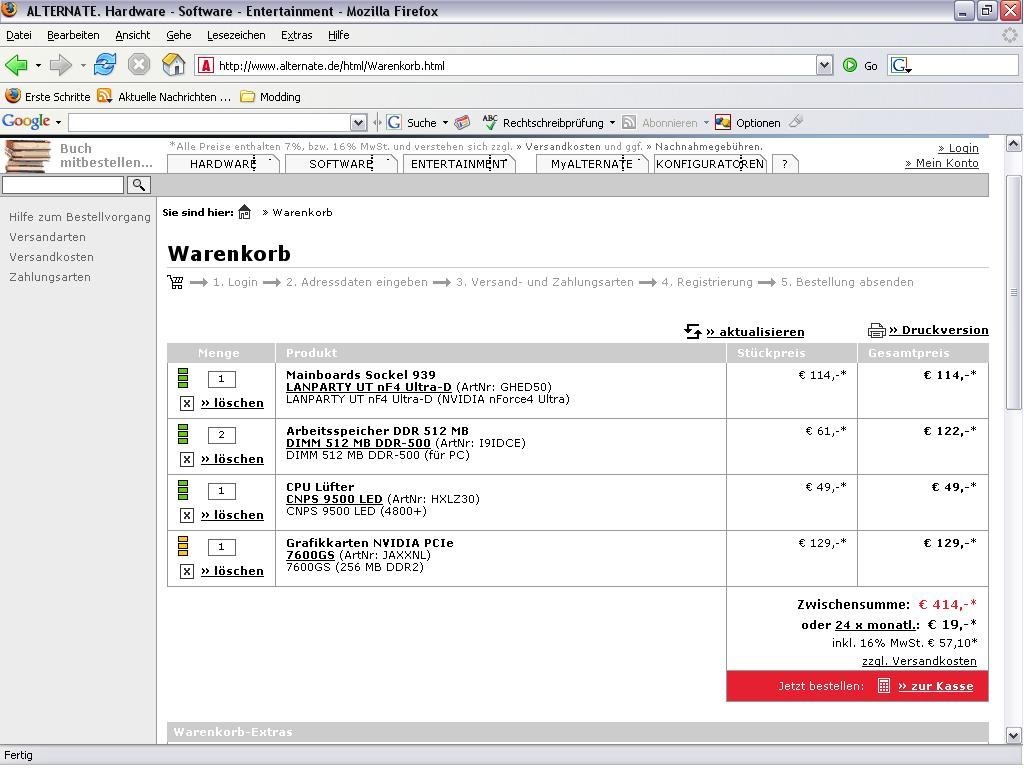The image size is (1024, 768).
Task: Click the grey Forward arrow button
Action: [61, 65]
